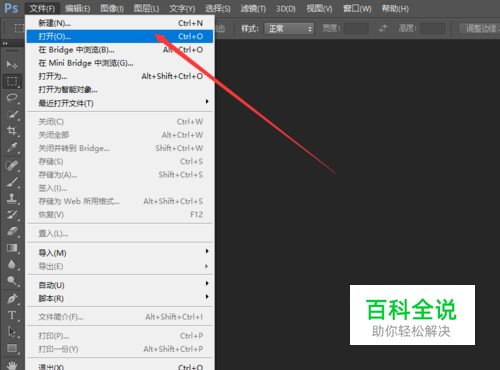Open the 图层(L) menu

coord(146,8)
